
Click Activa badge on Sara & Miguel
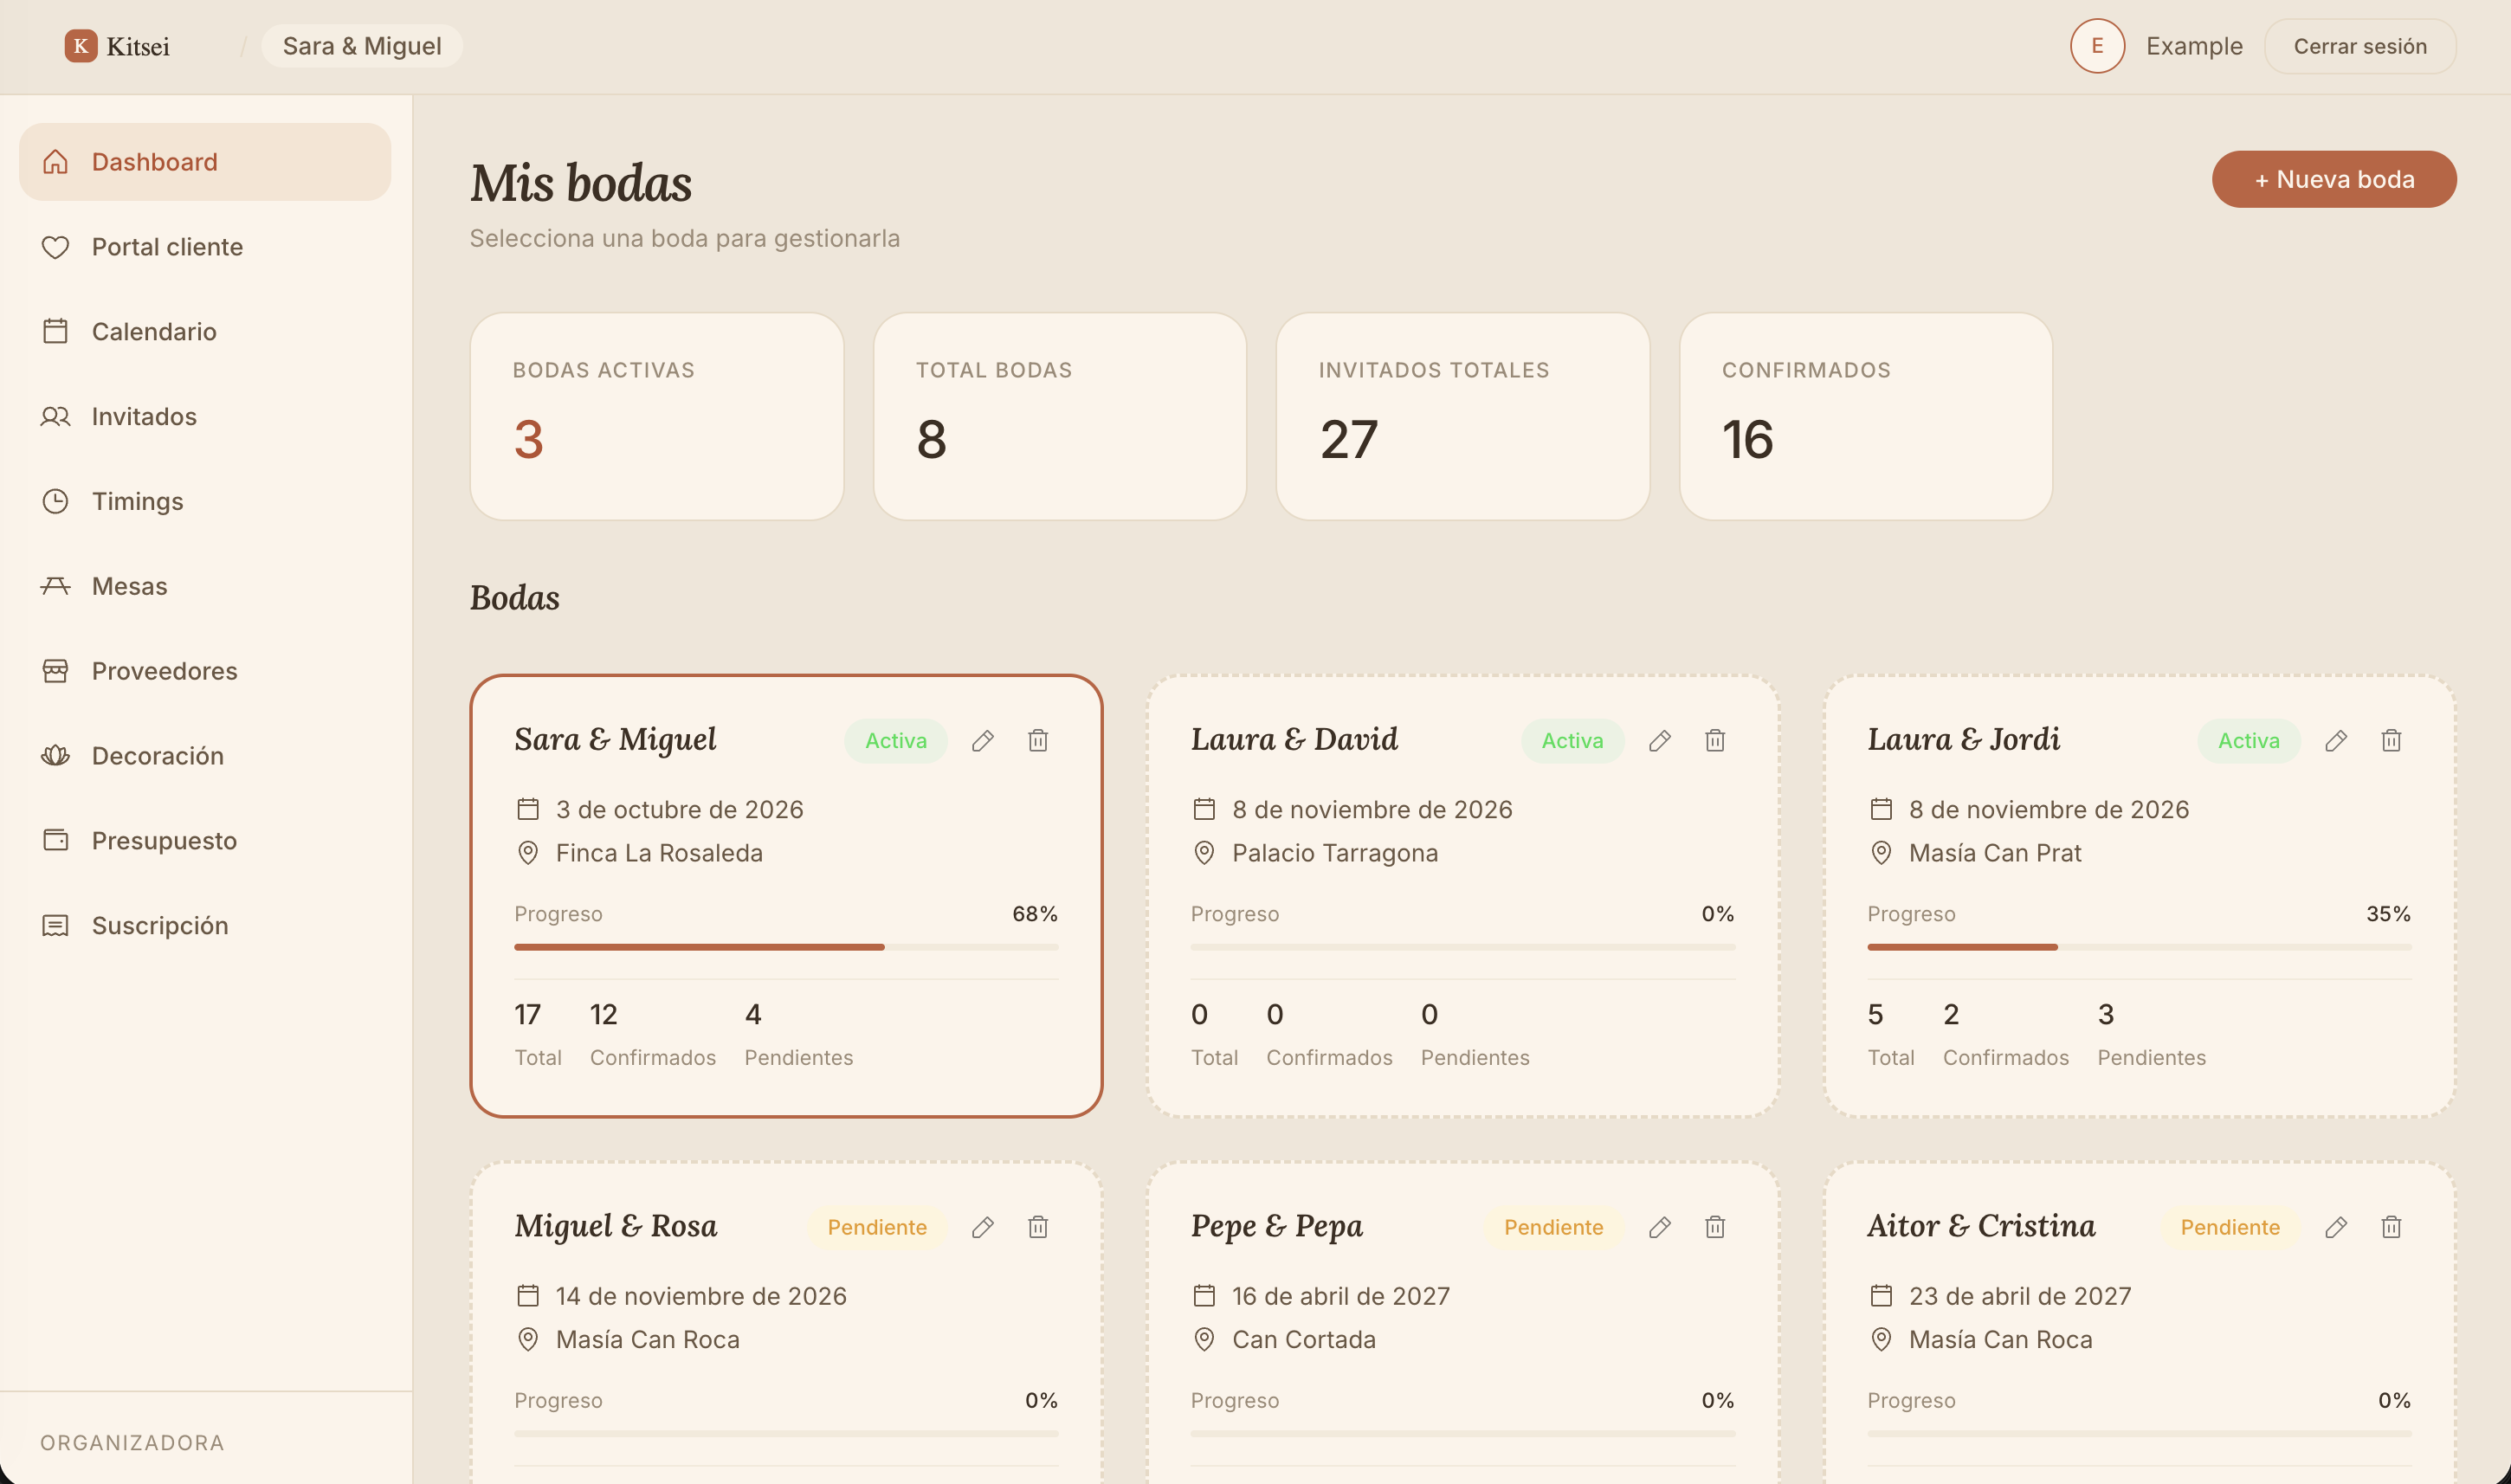pos(896,741)
